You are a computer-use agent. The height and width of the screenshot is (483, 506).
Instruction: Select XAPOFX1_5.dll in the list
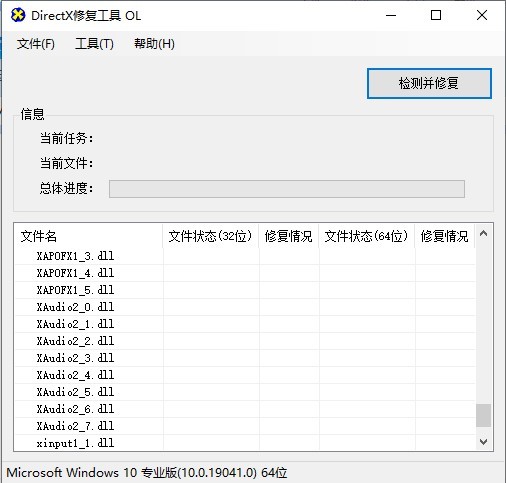tap(75, 290)
